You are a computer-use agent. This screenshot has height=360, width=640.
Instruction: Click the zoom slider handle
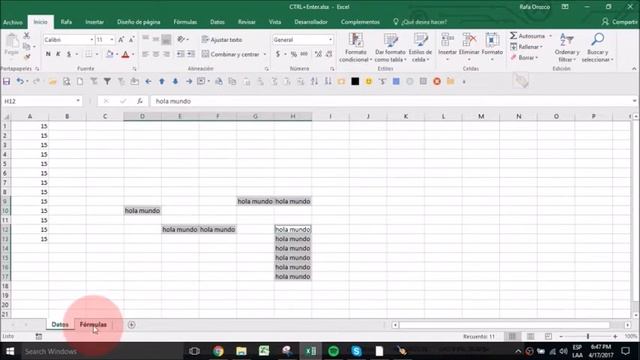pos(588,336)
